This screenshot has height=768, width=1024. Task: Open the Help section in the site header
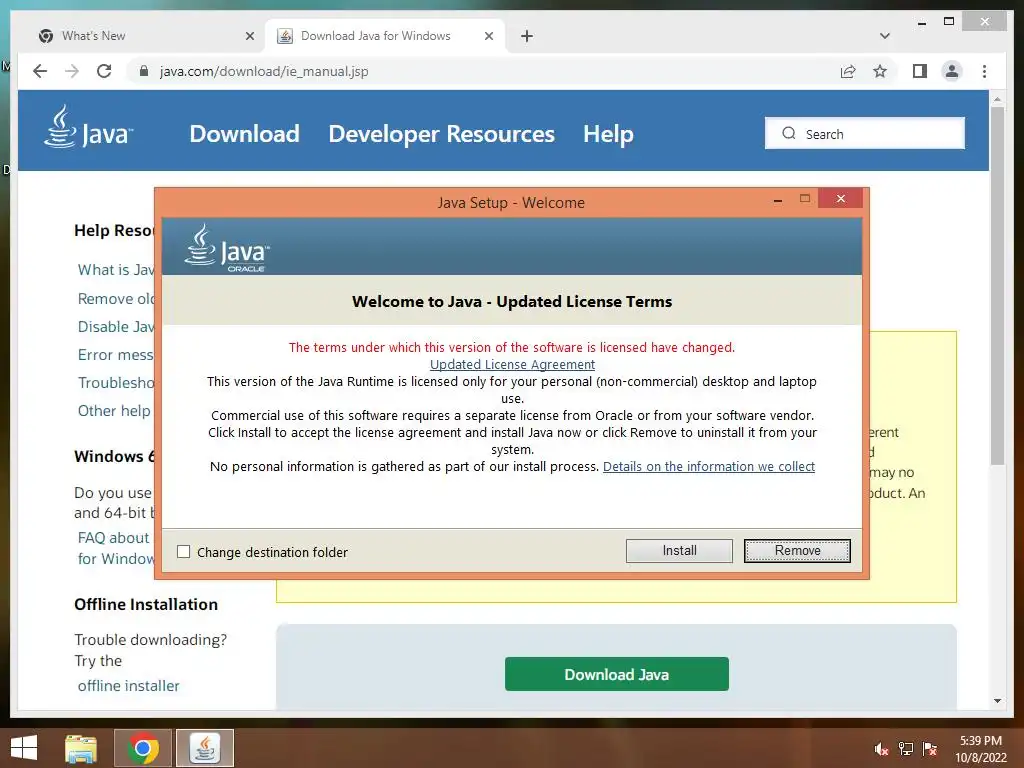tap(608, 134)
